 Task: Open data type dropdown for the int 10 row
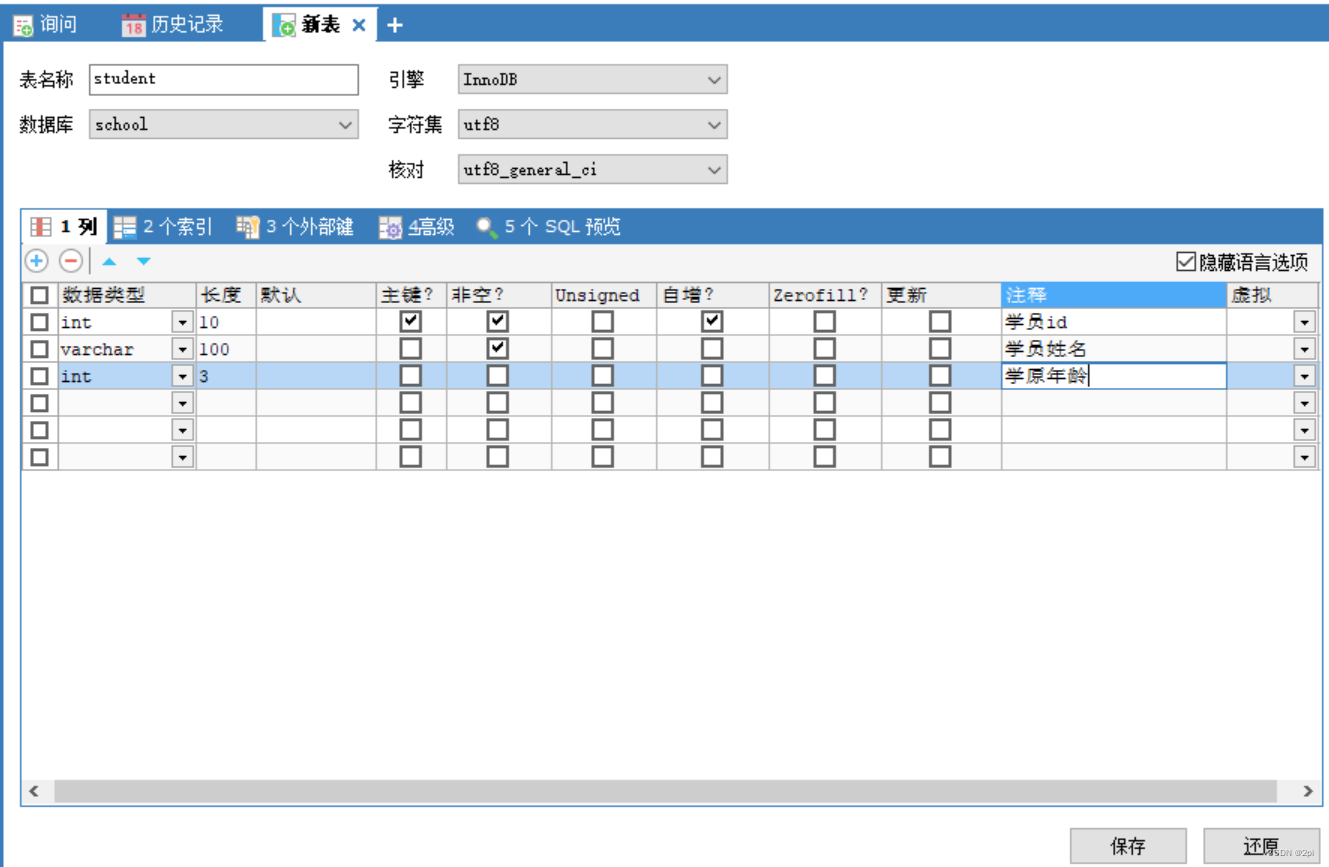click(x=182, y=322)
